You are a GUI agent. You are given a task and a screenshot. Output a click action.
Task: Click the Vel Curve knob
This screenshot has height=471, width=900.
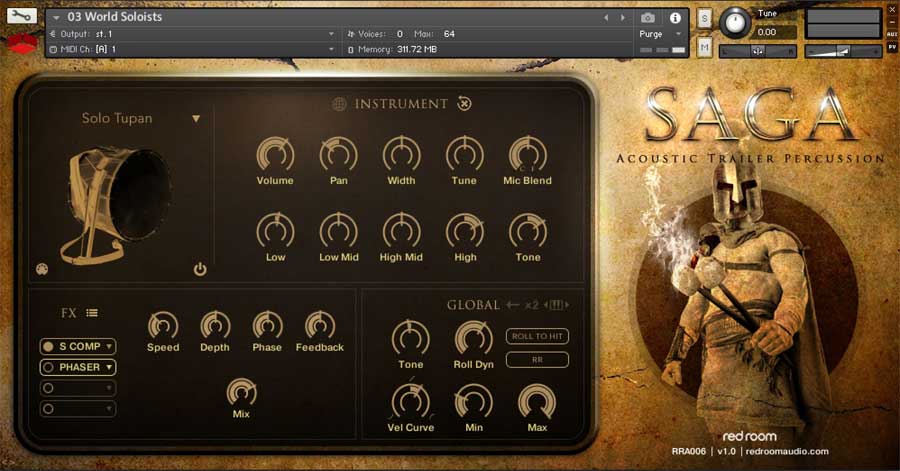[410, 402]
